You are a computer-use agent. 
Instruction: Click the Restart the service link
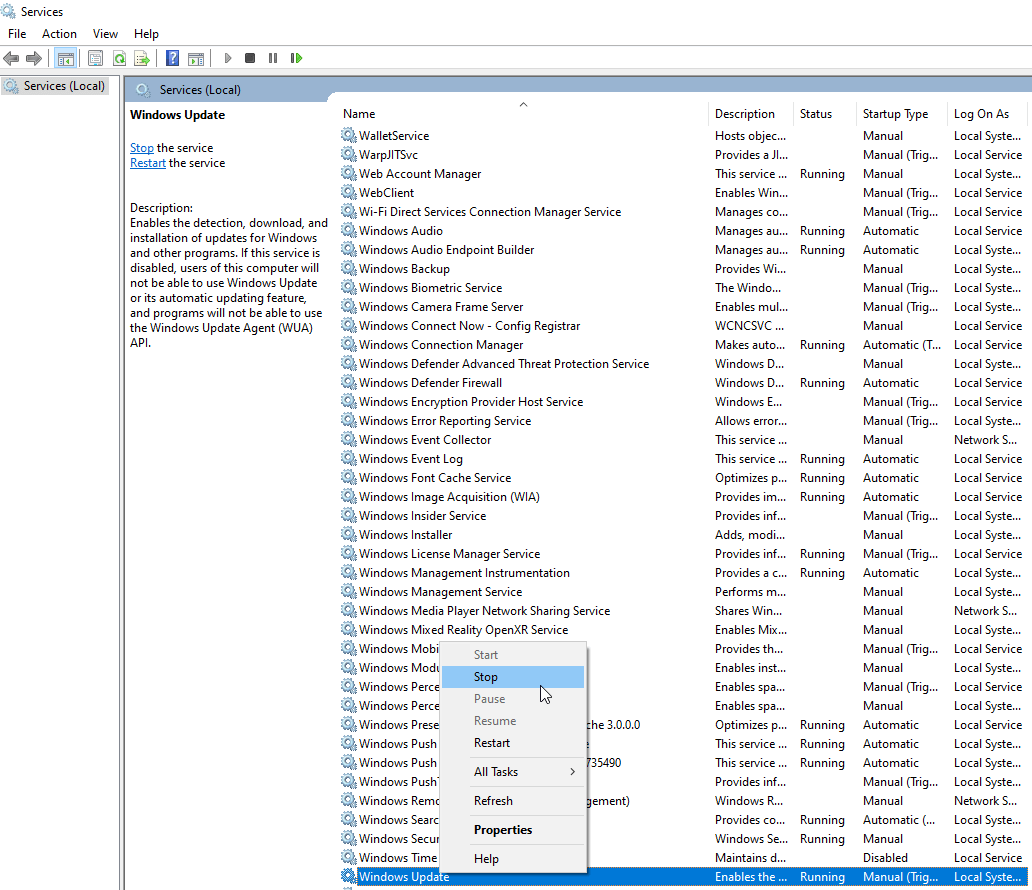coord(147,162)
